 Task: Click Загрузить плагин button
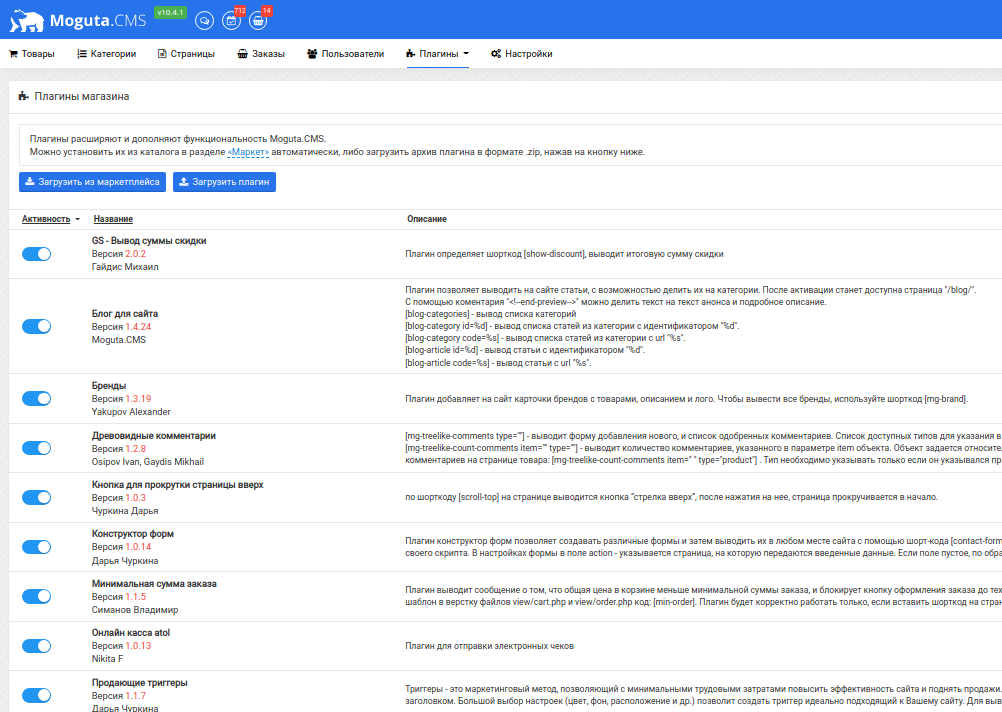coord(224,182)
